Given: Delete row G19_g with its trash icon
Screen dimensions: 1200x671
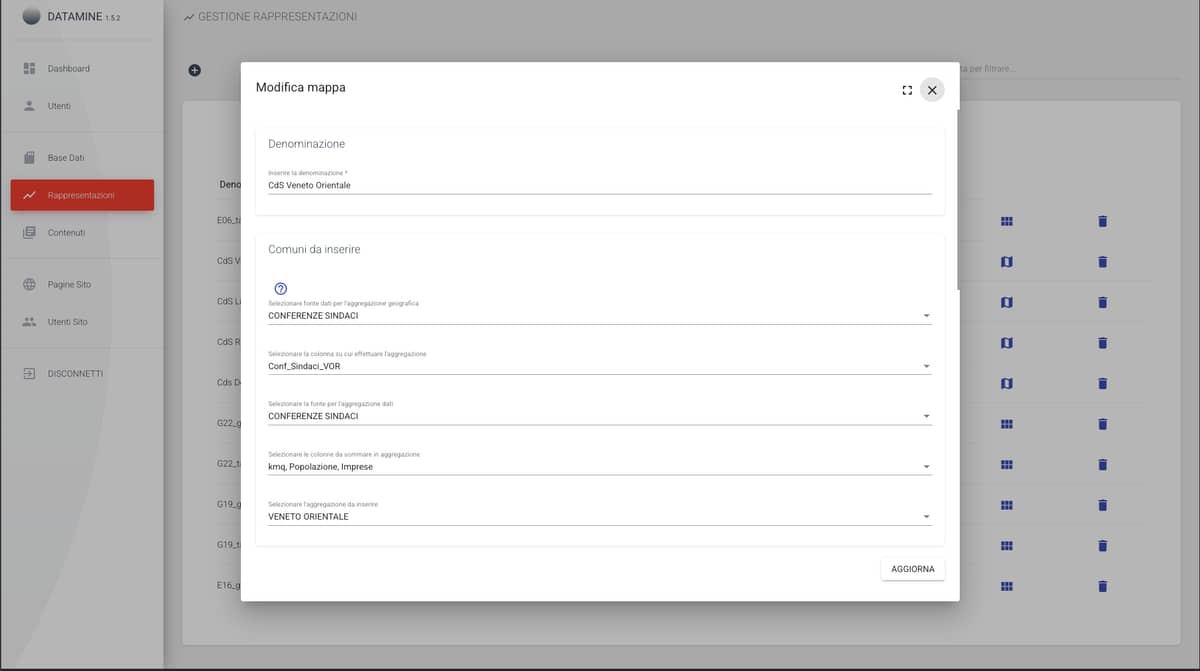Looking at the screenshot, I should 1103,505.
